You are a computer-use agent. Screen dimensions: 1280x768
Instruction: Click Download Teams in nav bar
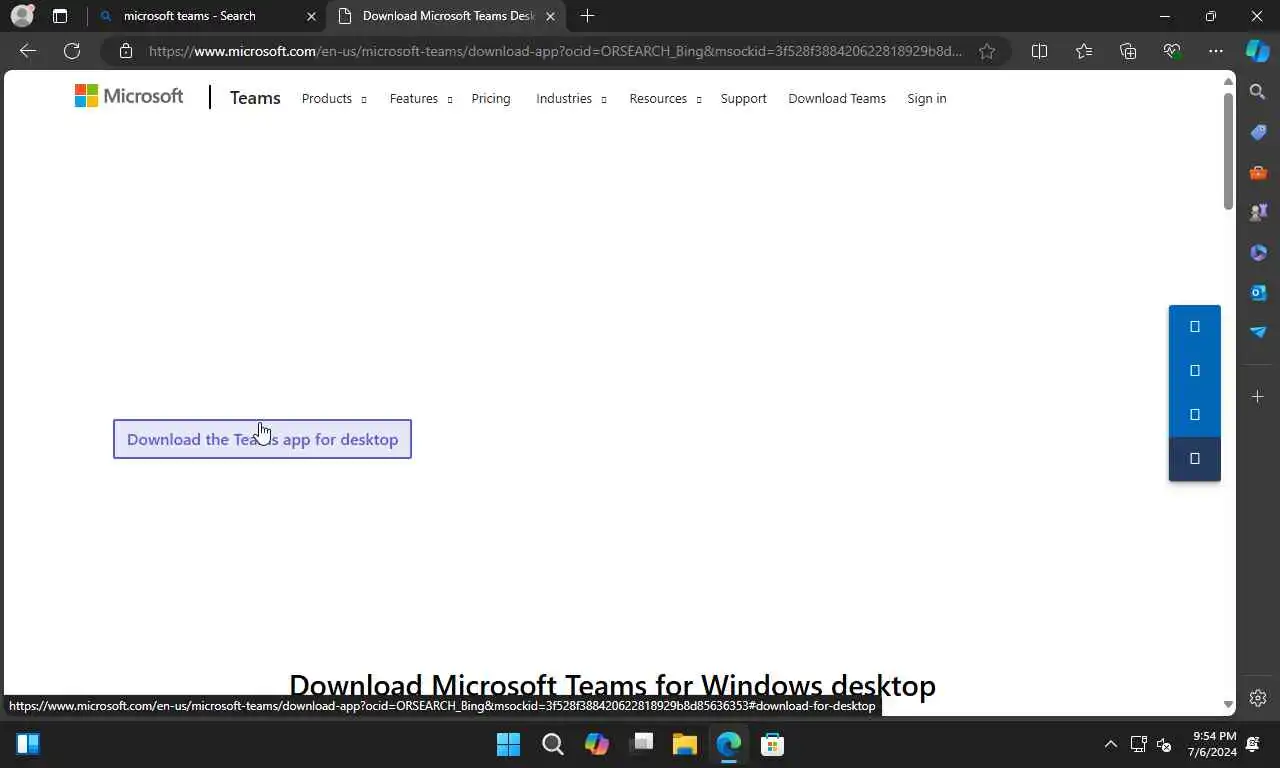[x=837, y=98]
